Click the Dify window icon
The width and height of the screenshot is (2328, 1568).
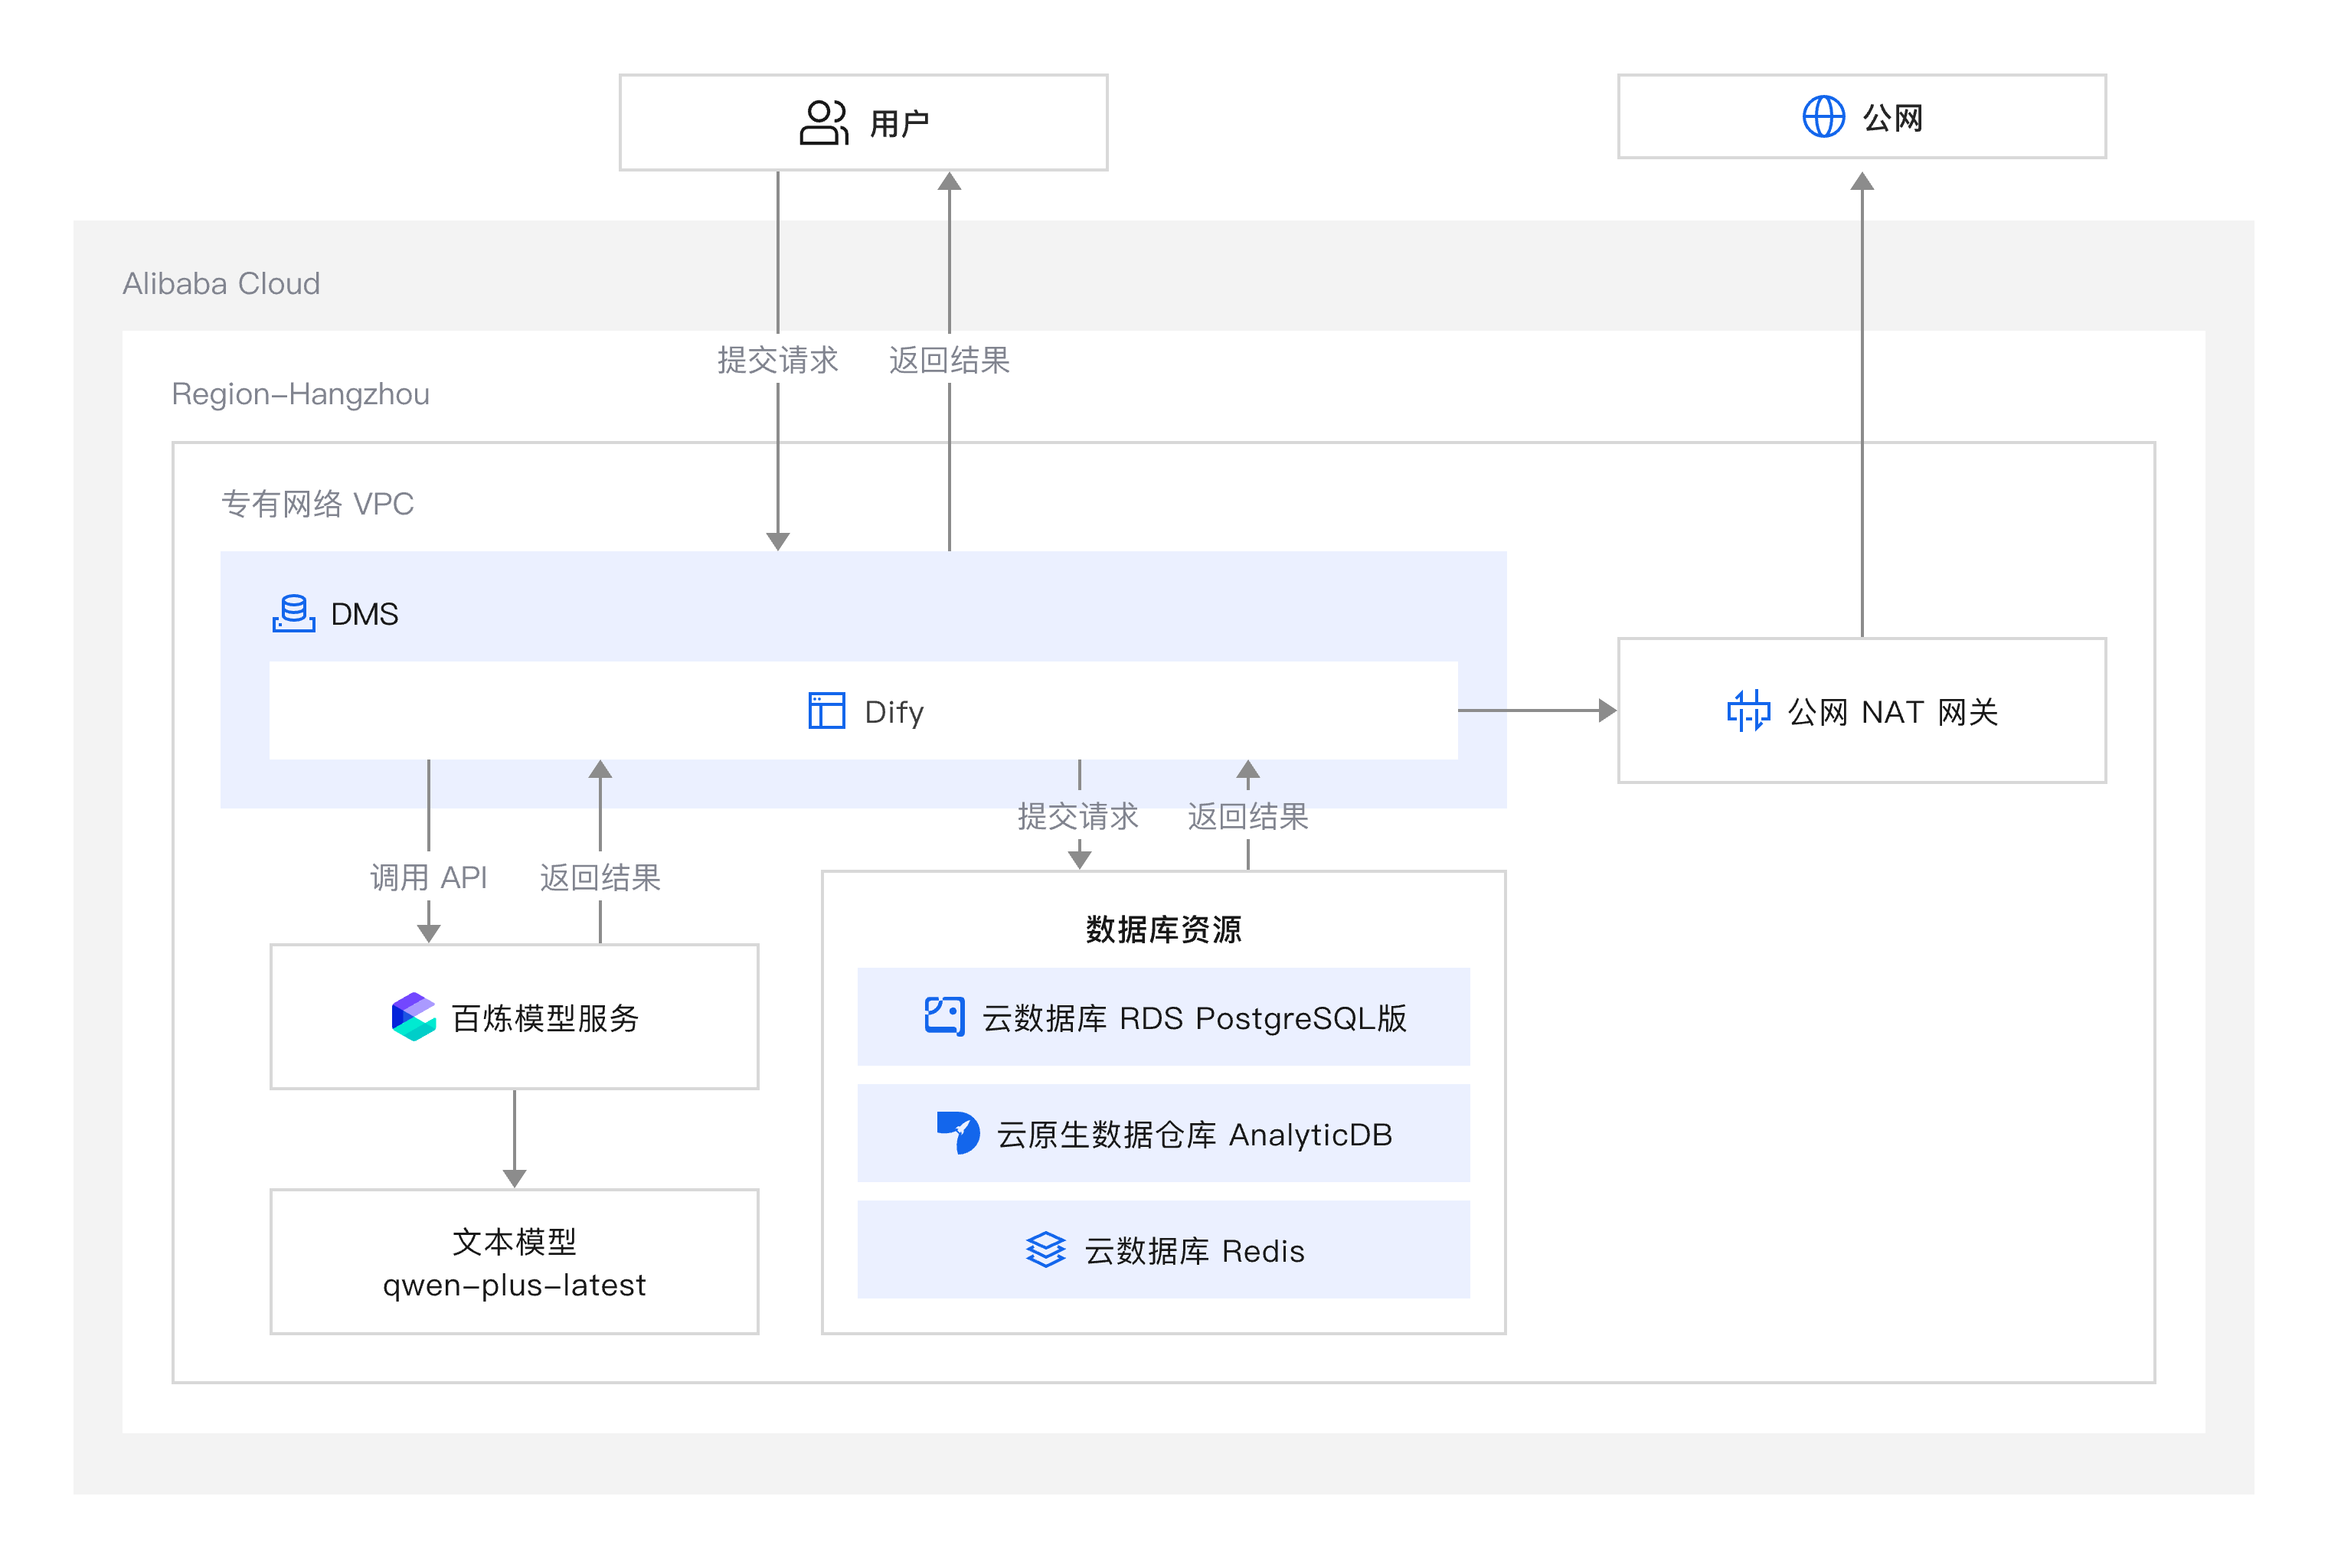[827, 711]
